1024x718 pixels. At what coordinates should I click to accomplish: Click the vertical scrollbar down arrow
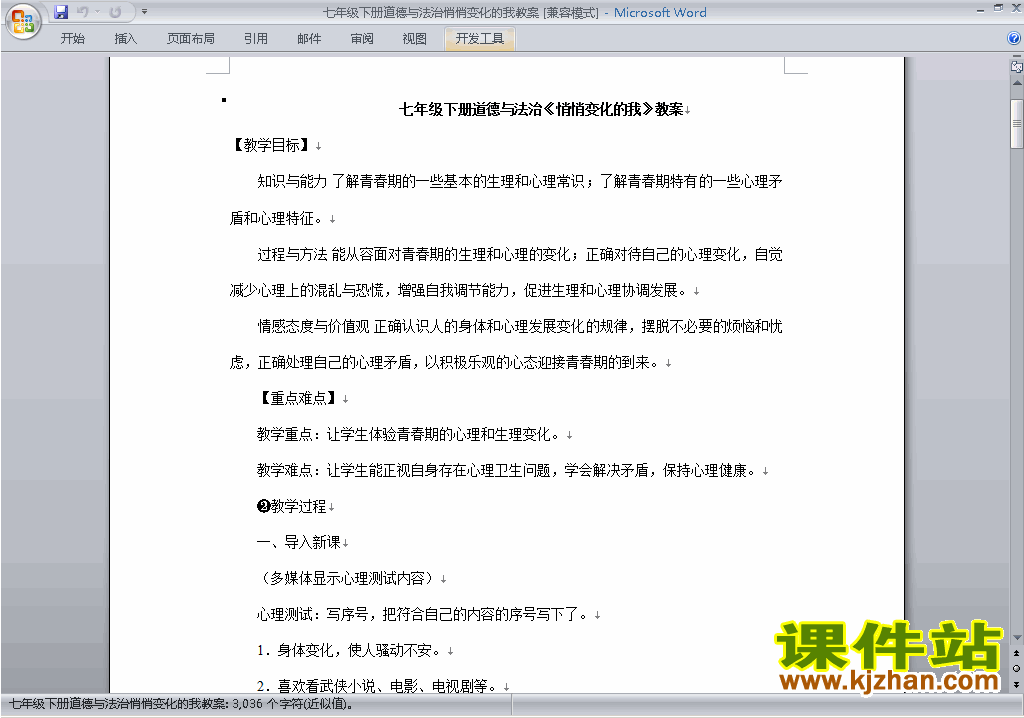[1016, 638]
